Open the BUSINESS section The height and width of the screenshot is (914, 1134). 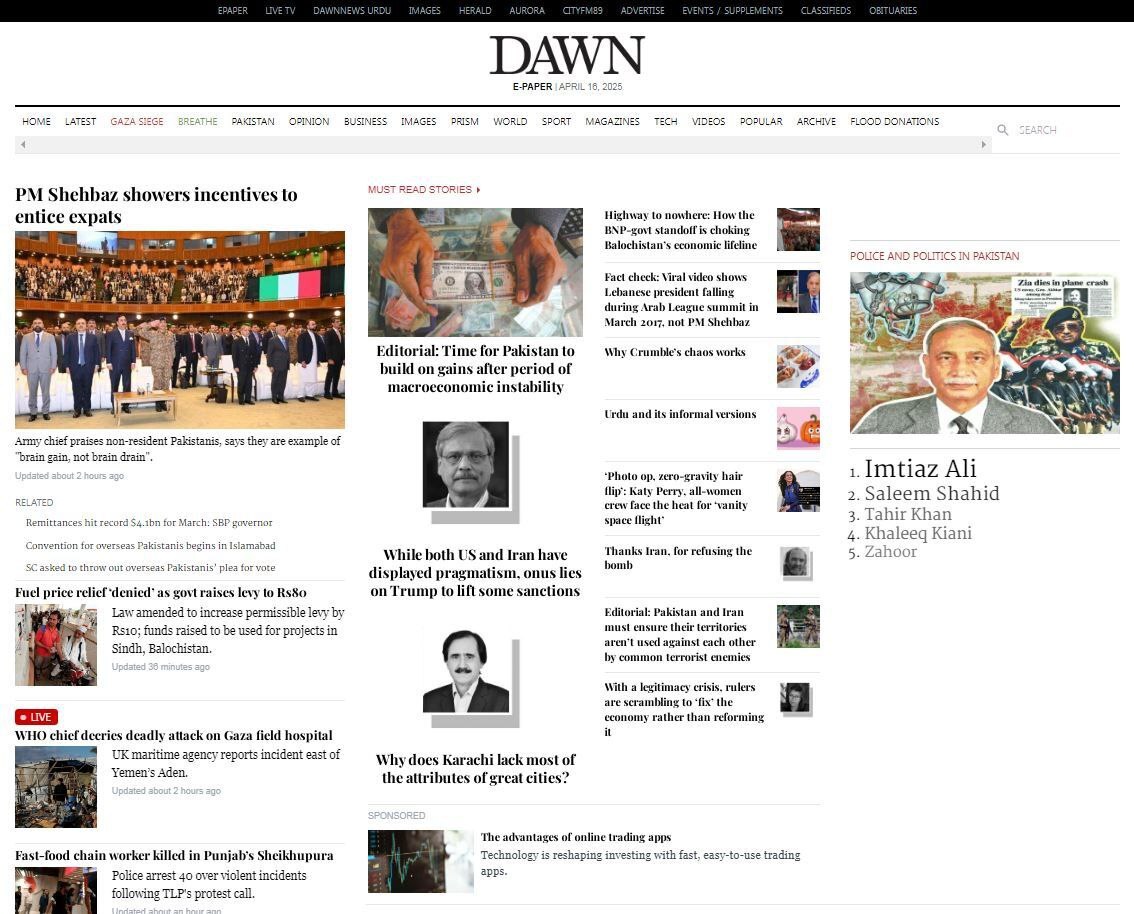365,121
